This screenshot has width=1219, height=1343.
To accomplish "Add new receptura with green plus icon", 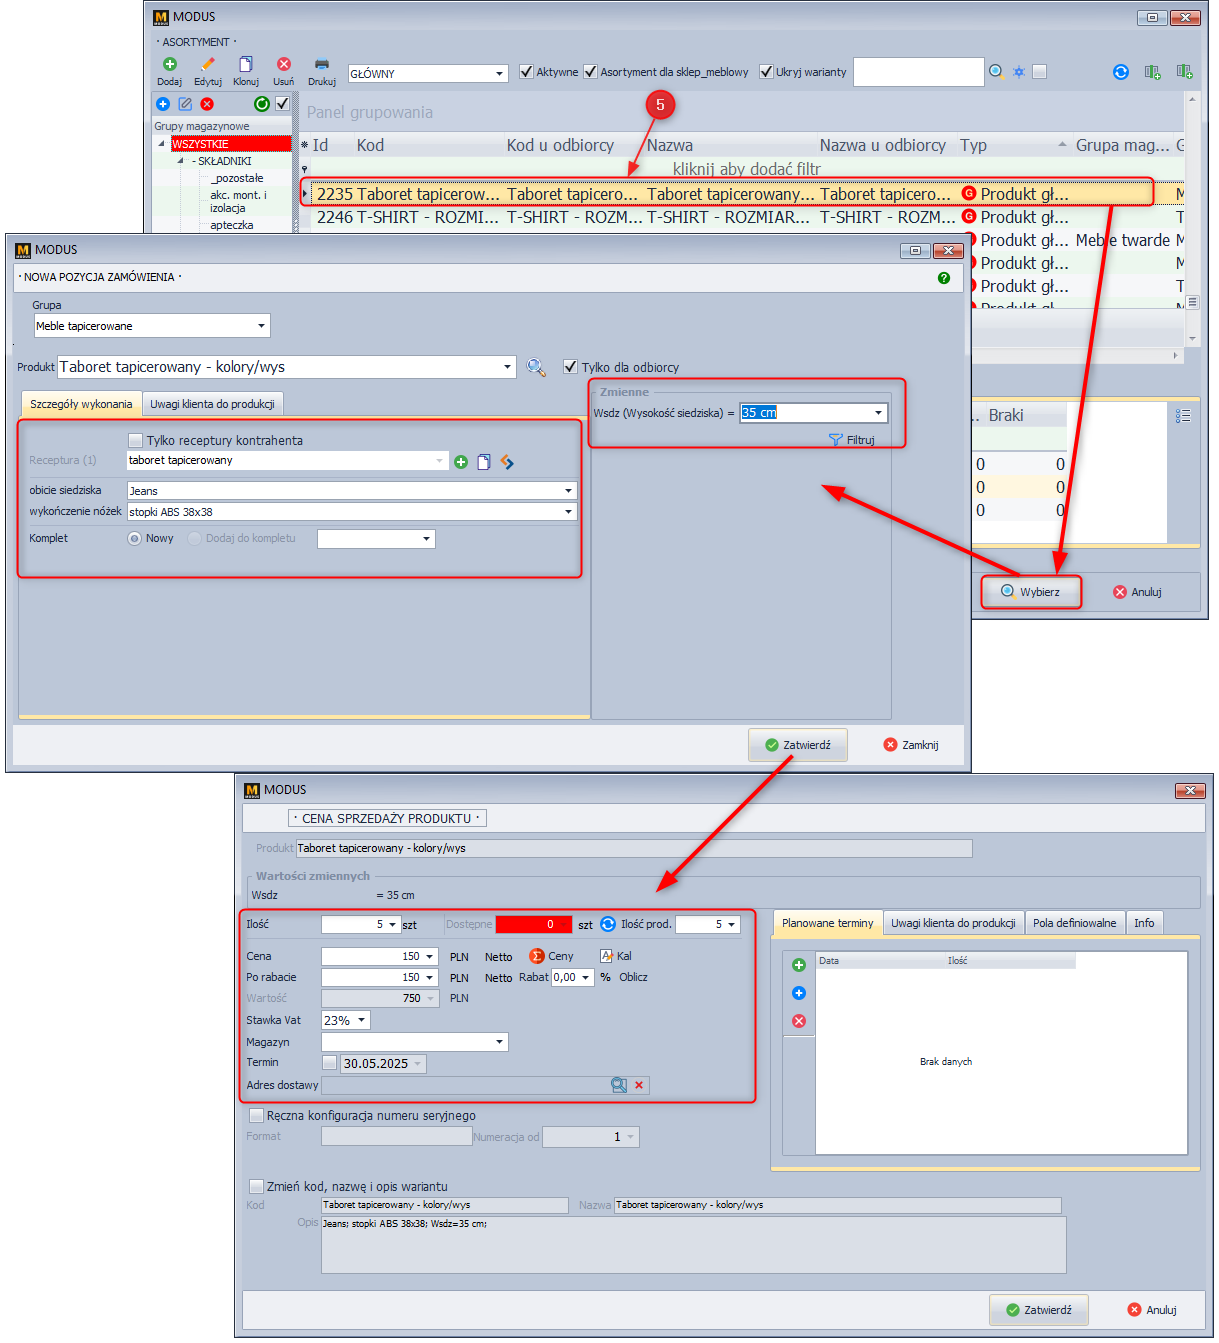I will click(461, 462).
